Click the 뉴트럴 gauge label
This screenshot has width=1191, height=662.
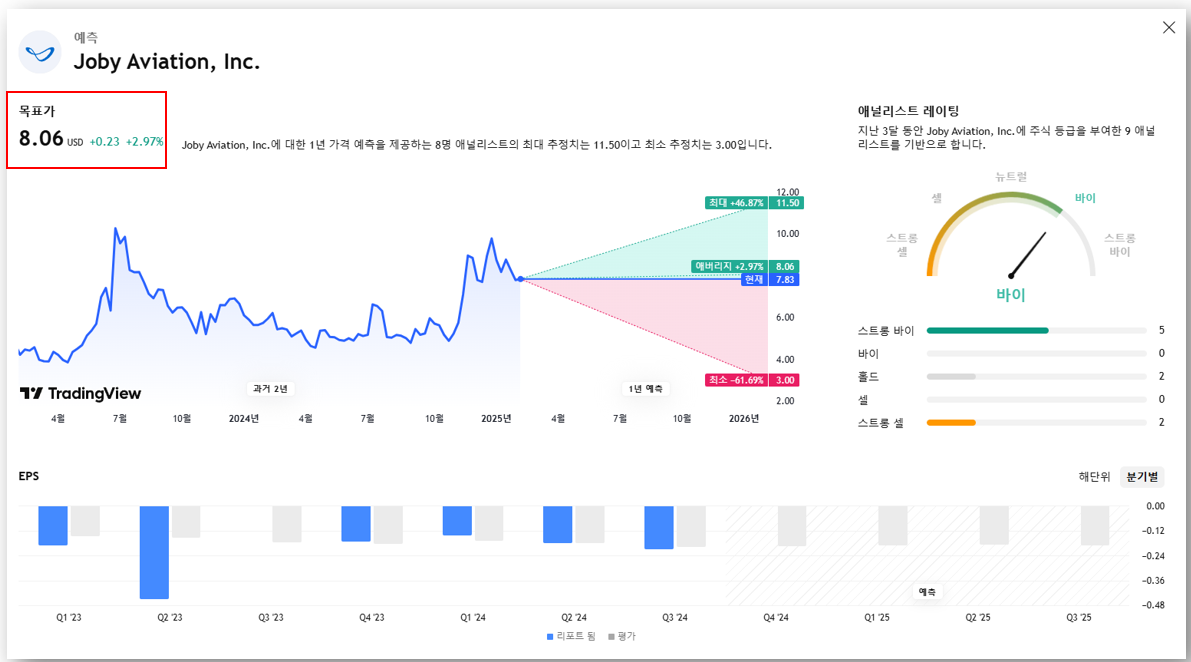(x=1011, y=177)
